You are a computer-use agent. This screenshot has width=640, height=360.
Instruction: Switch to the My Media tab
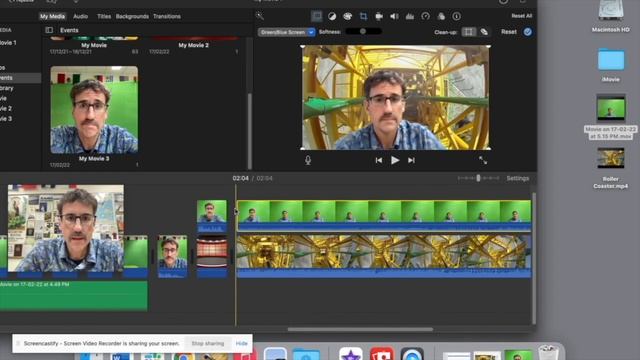pos(52,16)
